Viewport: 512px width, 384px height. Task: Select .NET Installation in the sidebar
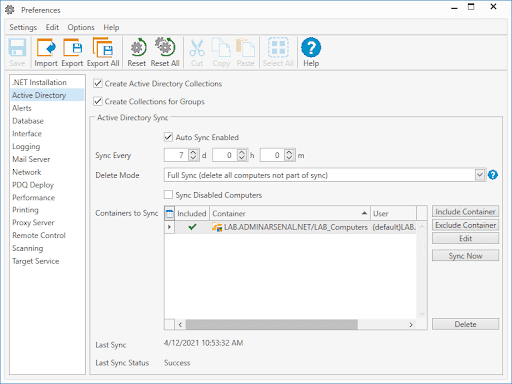pos(47,82)
